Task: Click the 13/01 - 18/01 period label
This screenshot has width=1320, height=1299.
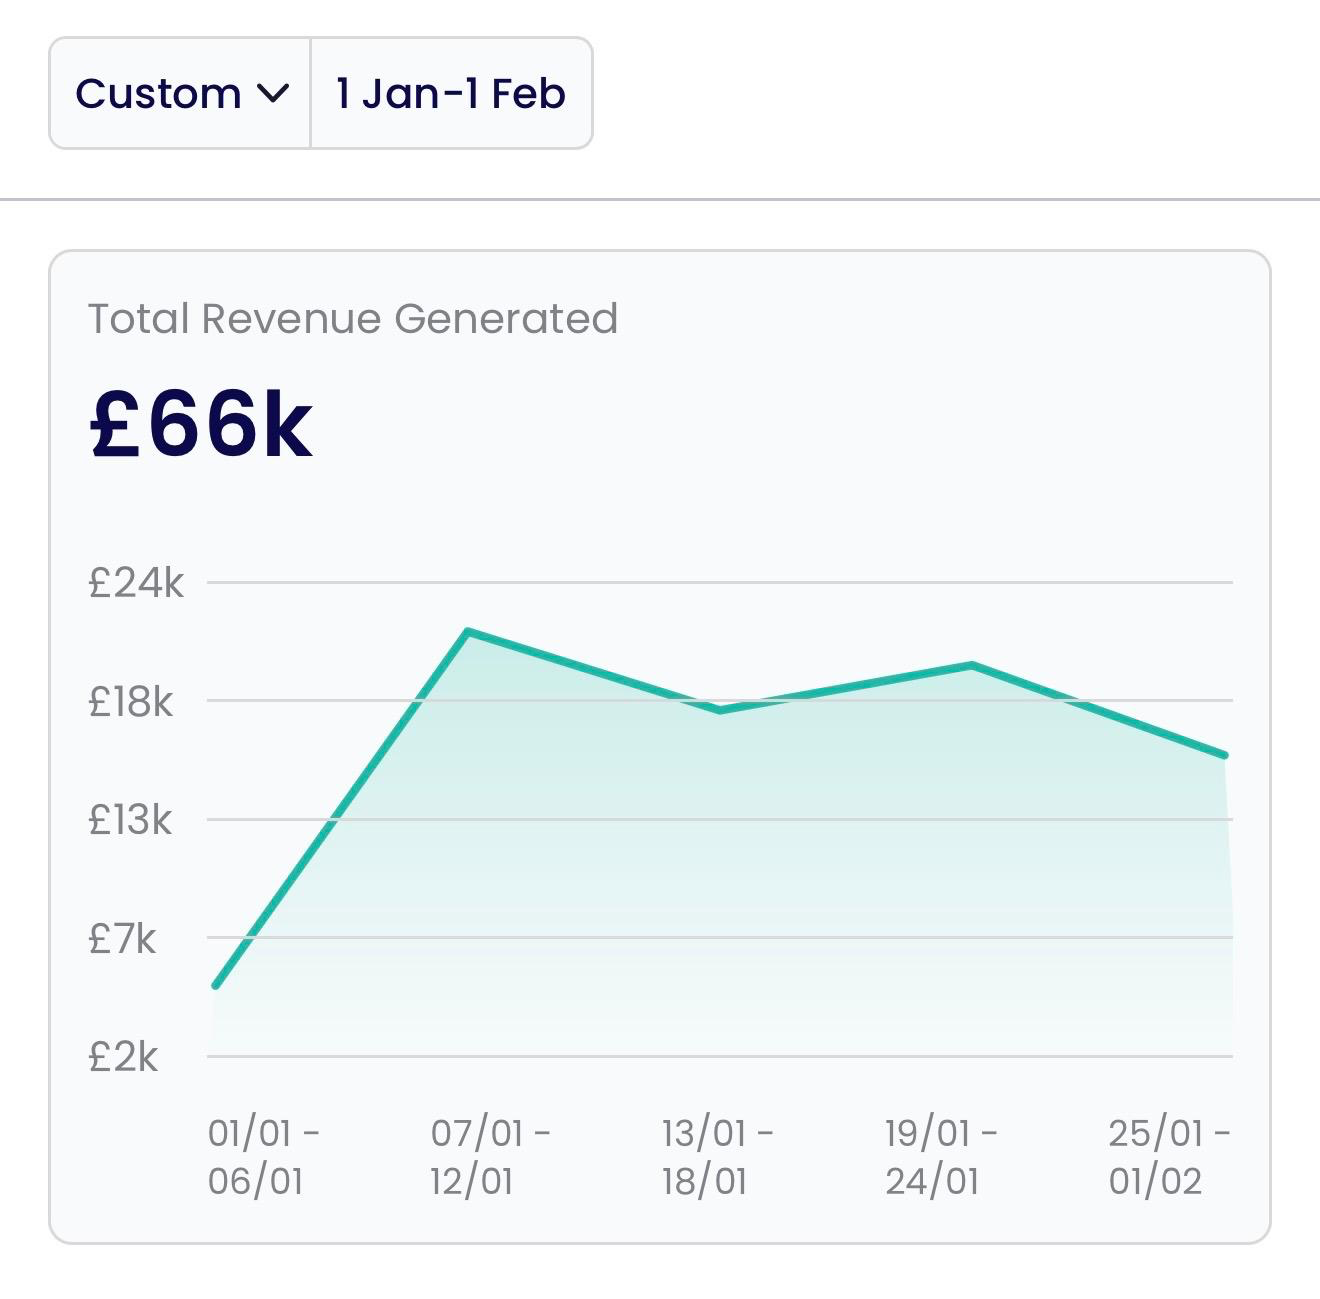Action: (x=717, y=1157)
